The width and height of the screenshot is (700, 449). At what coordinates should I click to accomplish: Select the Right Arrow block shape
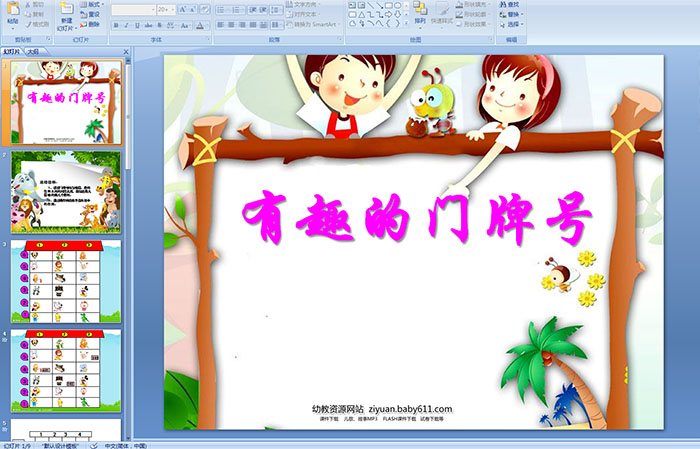pyautogui.click(x=389, y=15)
